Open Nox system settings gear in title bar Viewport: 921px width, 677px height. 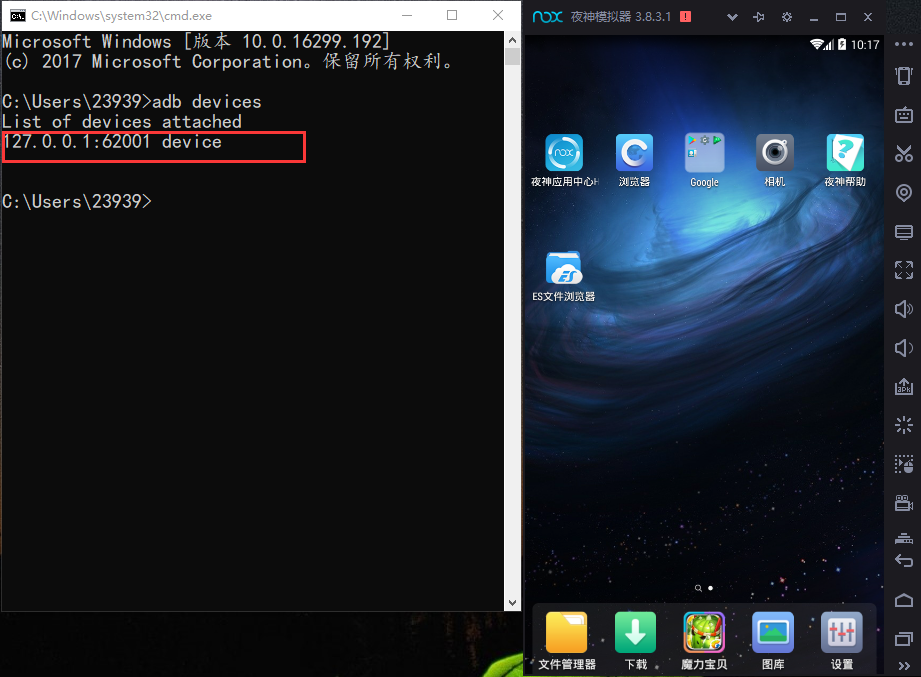point(787,17)
